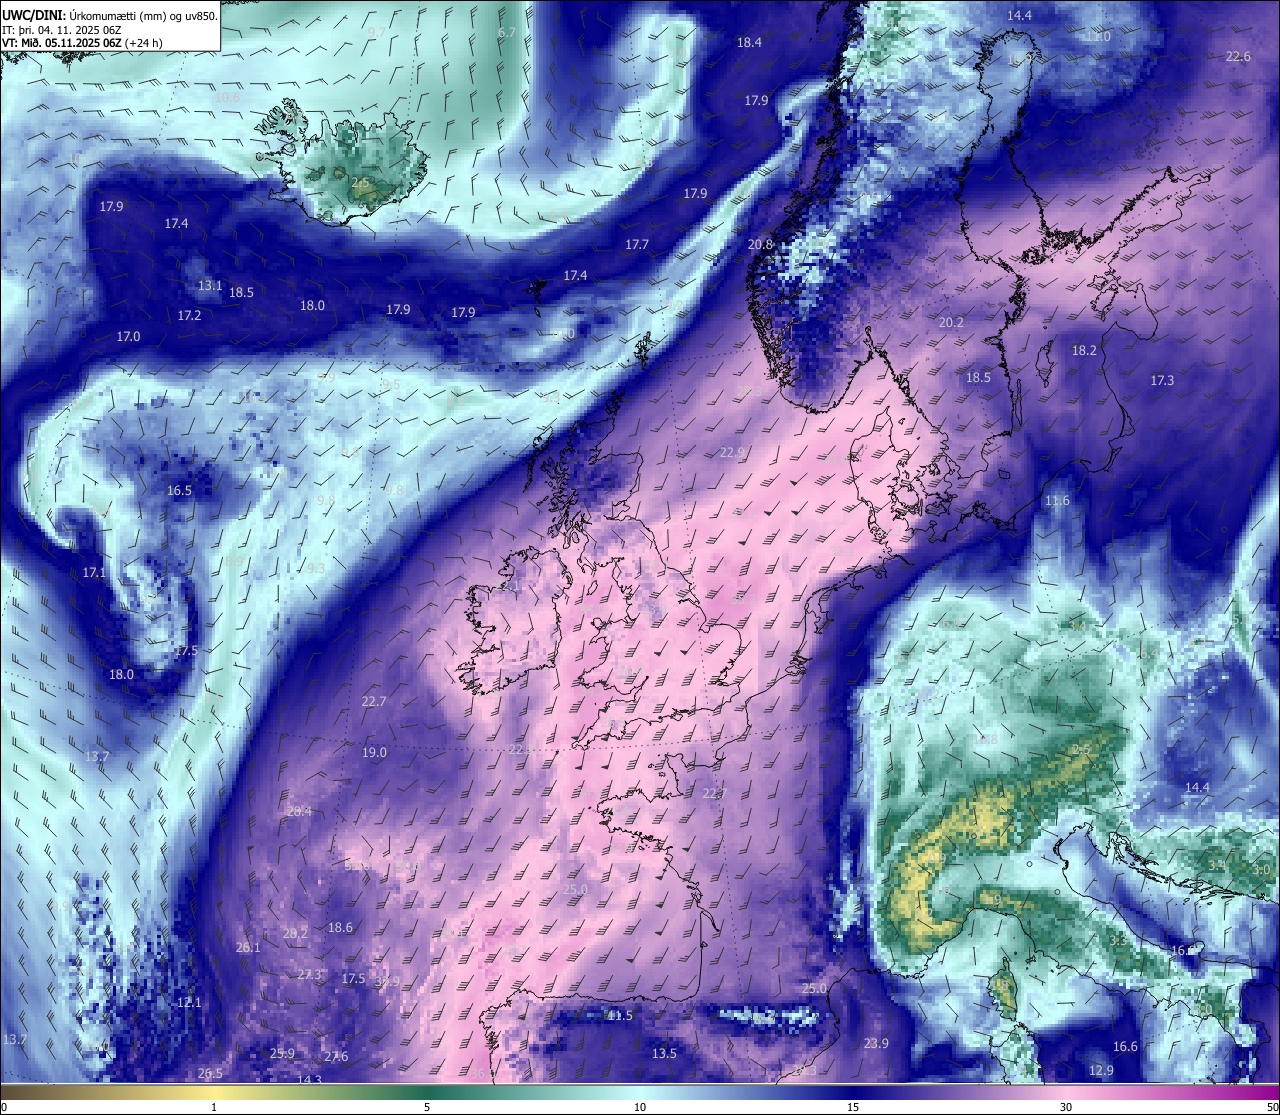Click the 20.8 value off Norway
Image resolution: width=1280 pixels, height=1115 pixels.
click(x=760, y=244)
